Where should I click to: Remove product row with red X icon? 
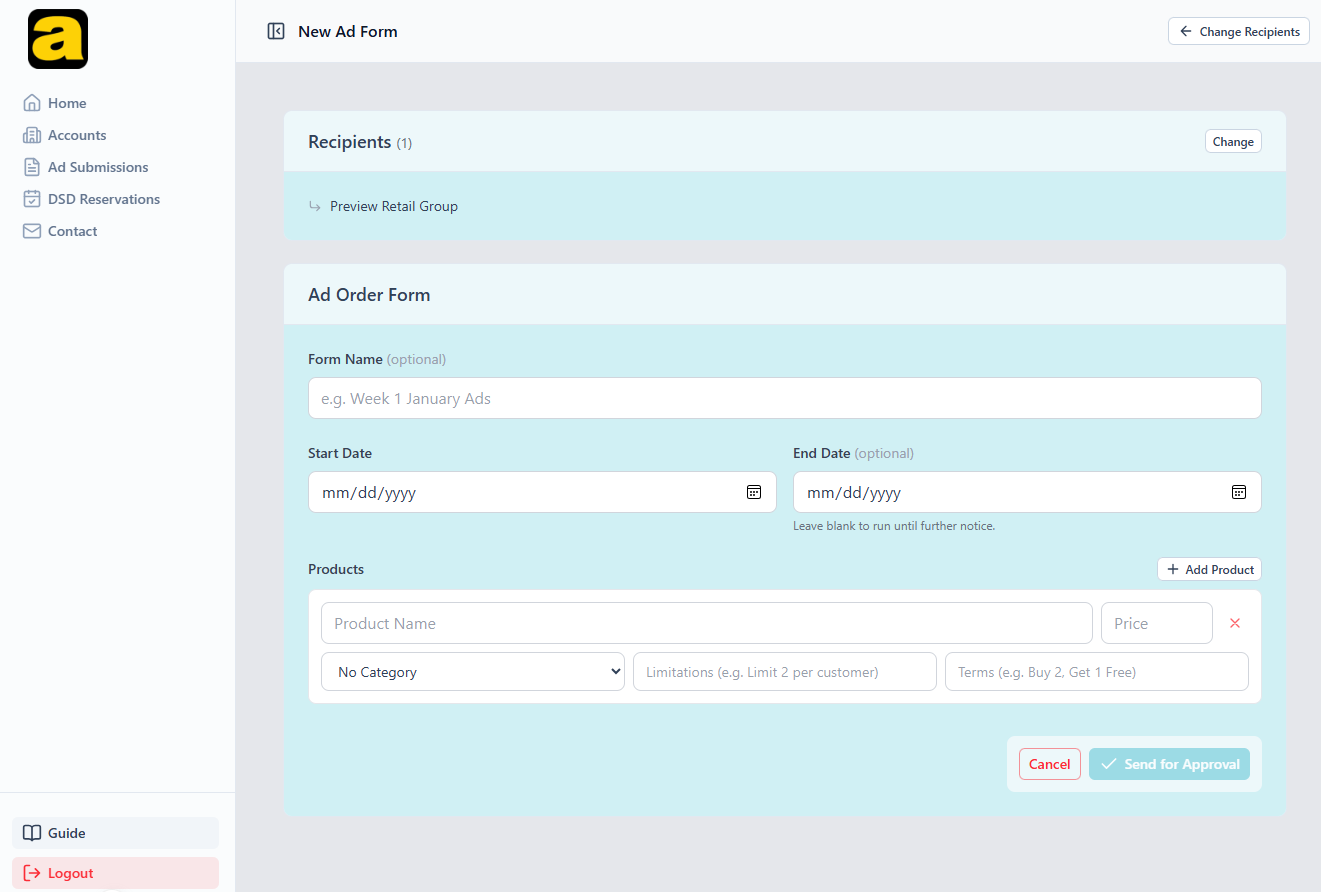1235,623
